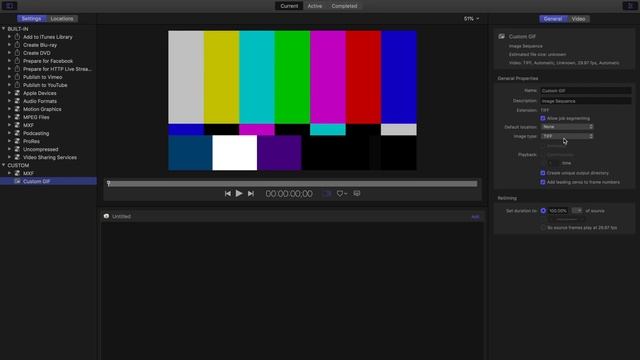Click the Publish to Vimeo icon
This screenshot has width=640, height=360.
pos(17,77)
